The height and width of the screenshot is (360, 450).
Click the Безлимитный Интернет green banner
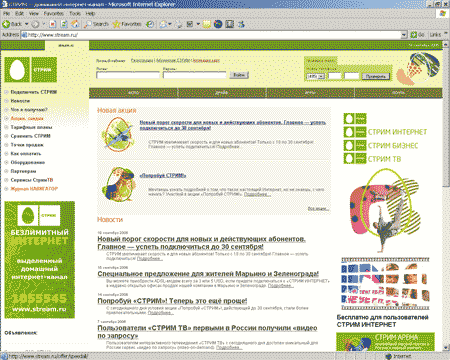pos(40,260)
